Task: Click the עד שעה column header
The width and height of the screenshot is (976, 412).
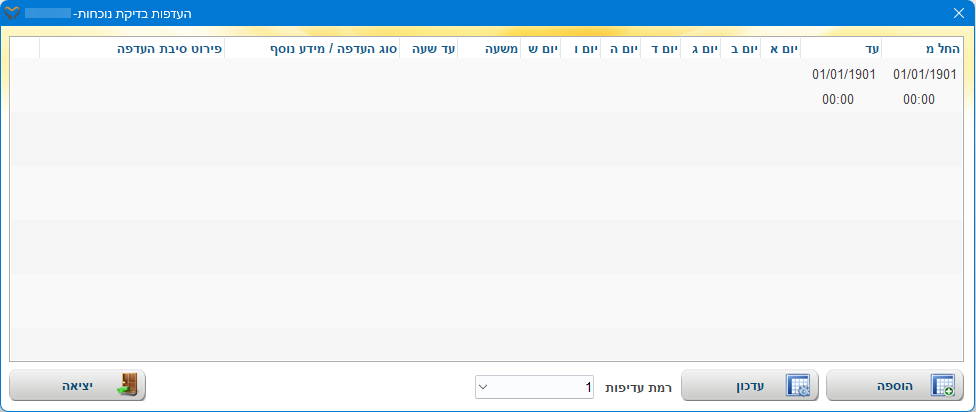Action: [429, 48]
